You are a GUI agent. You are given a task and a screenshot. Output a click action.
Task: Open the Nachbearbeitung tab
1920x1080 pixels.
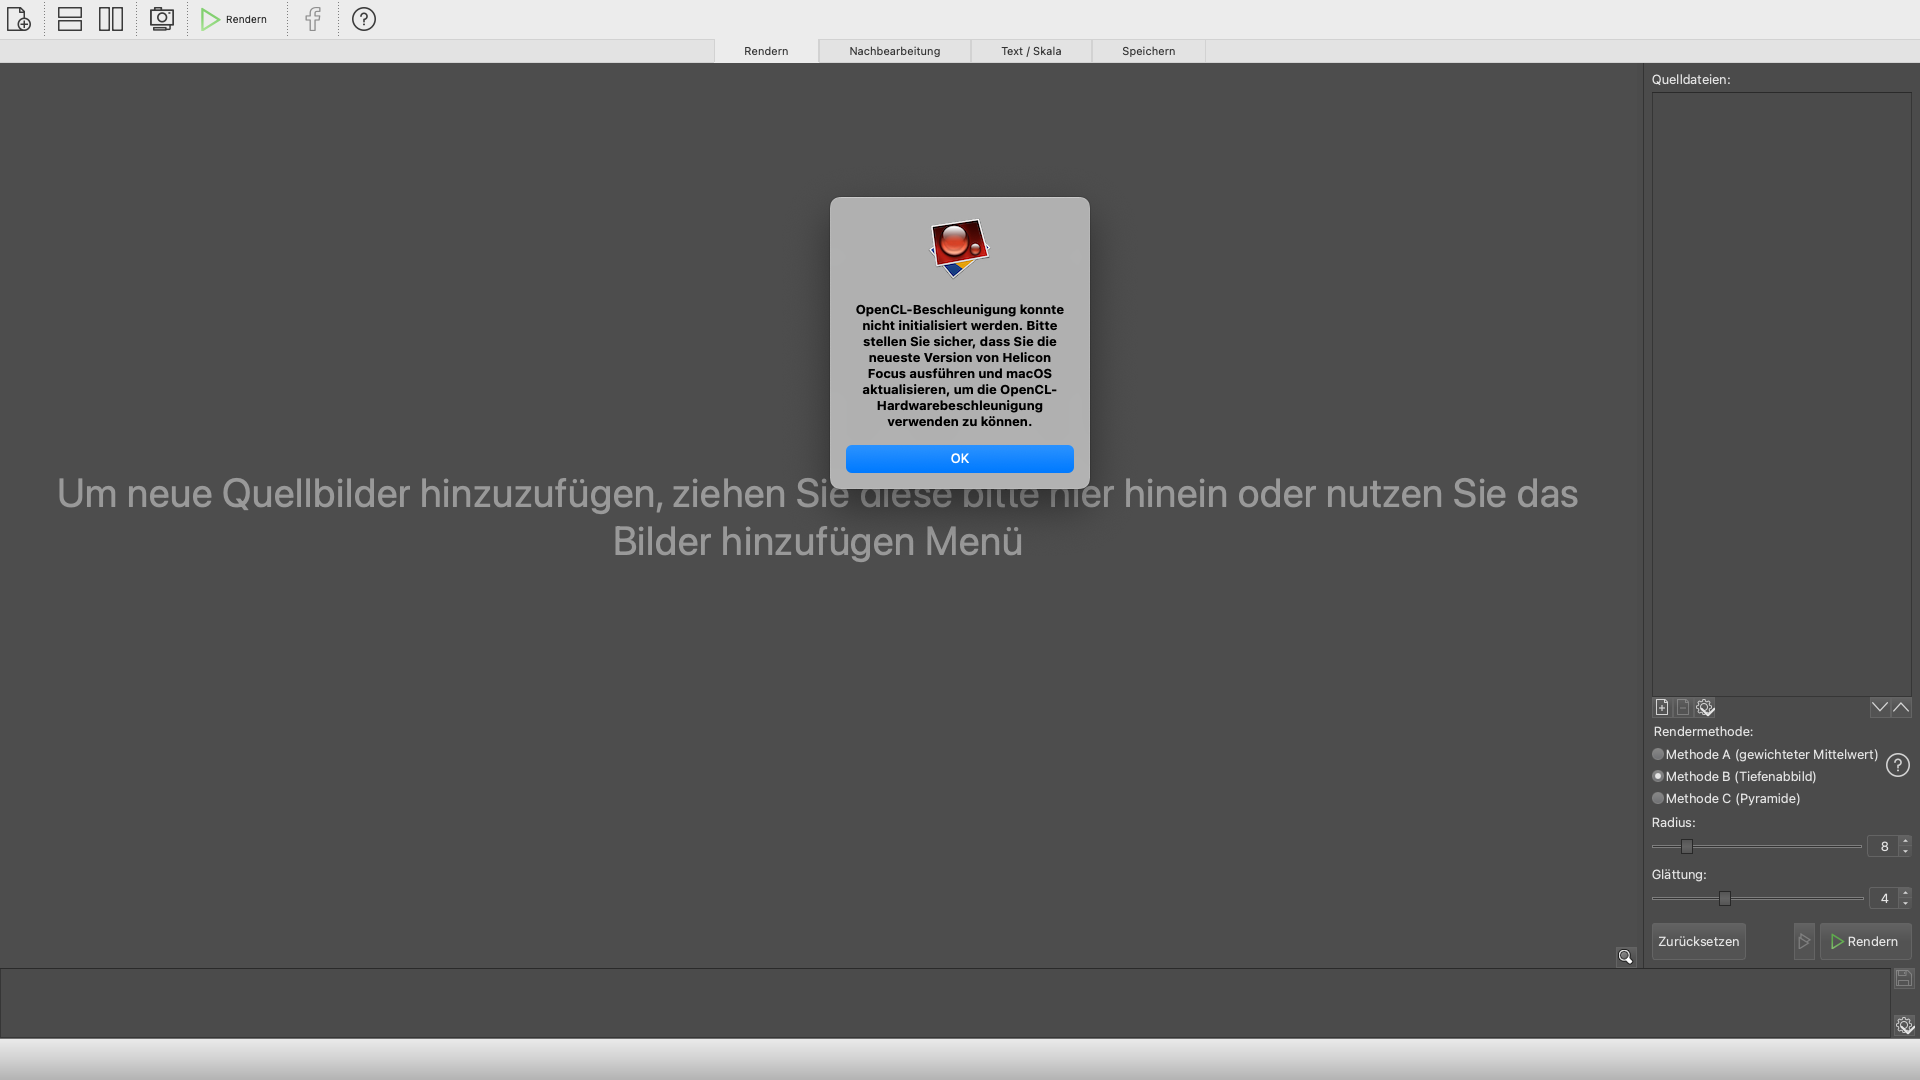coord(895,51)
